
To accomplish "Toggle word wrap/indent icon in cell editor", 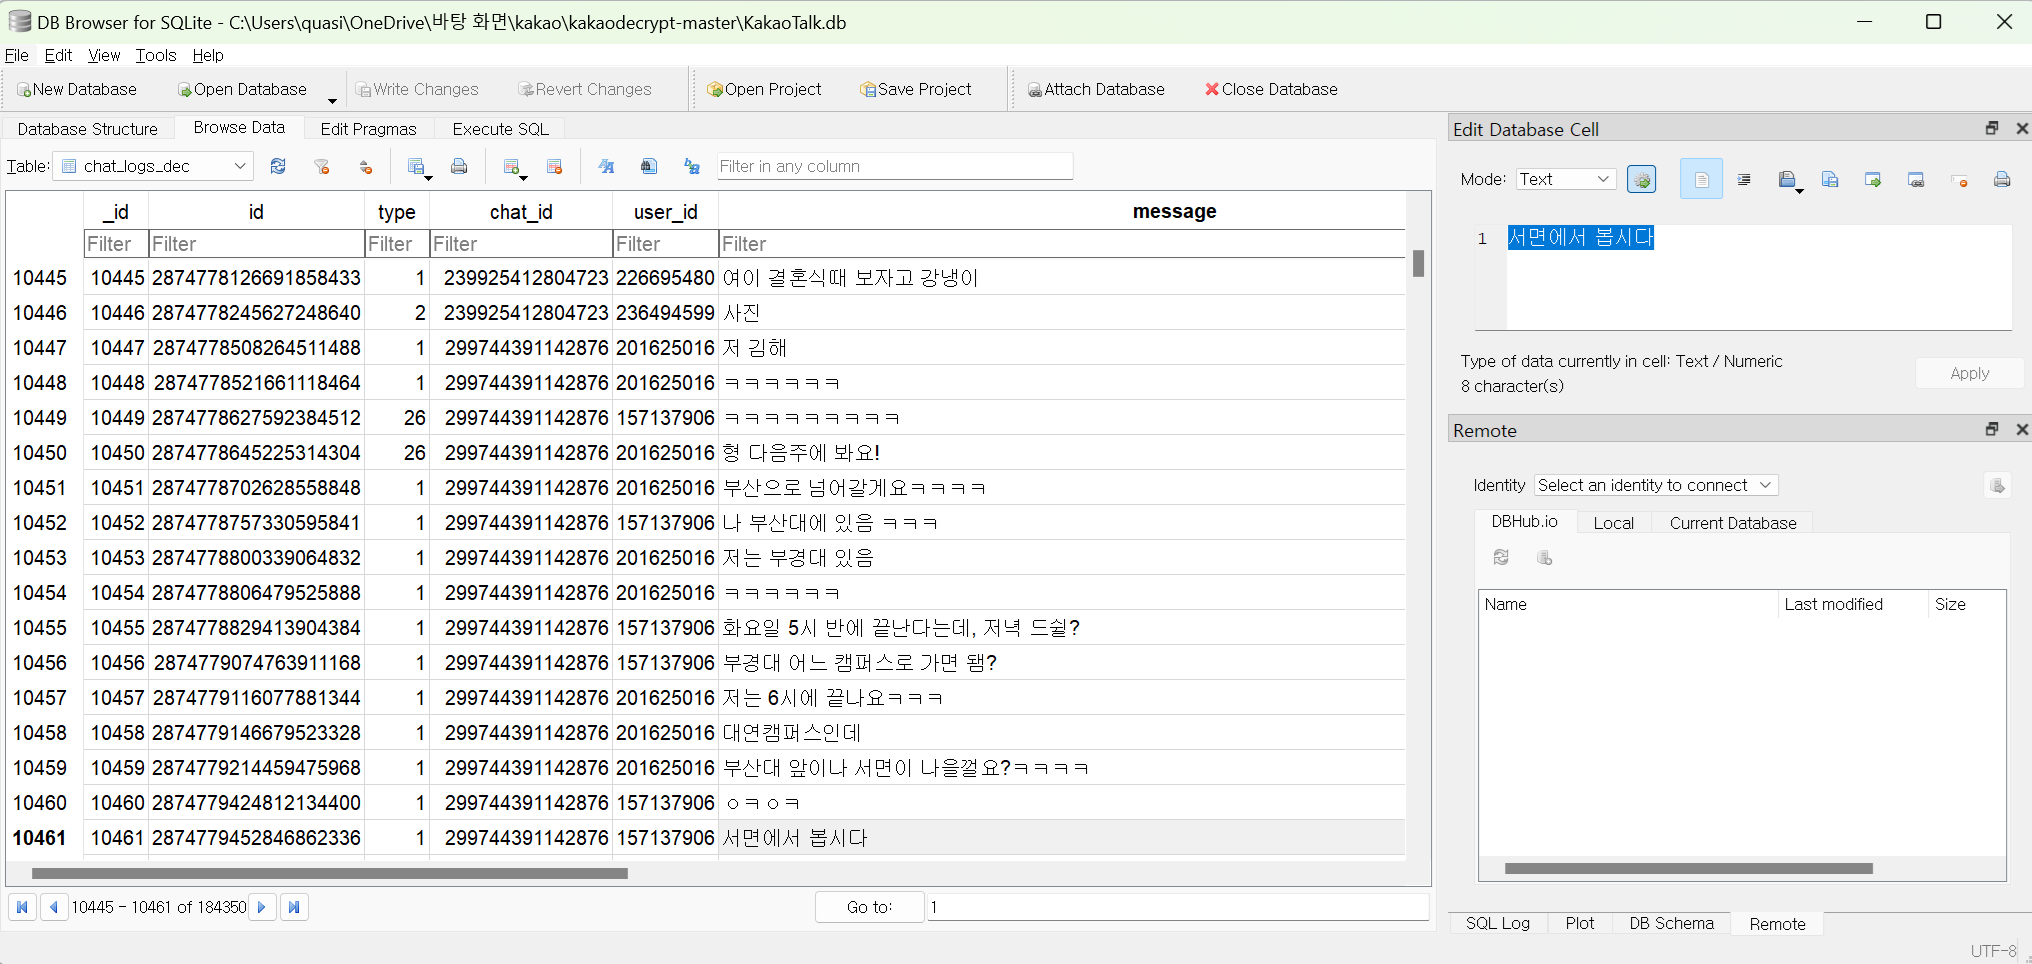I will click(1744, 180).
